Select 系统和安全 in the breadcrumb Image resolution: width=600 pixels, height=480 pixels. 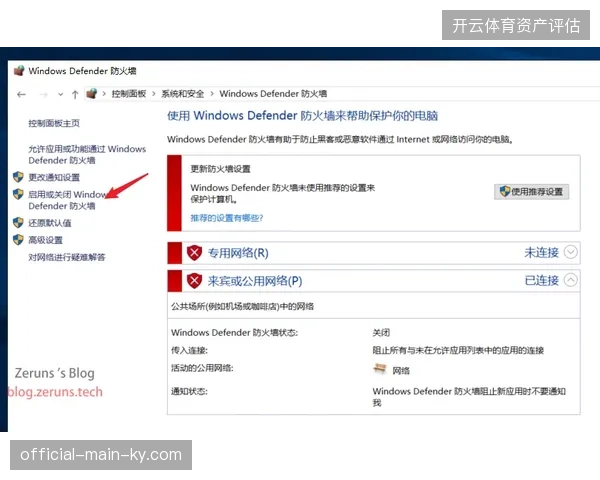[x=183, y=94]
